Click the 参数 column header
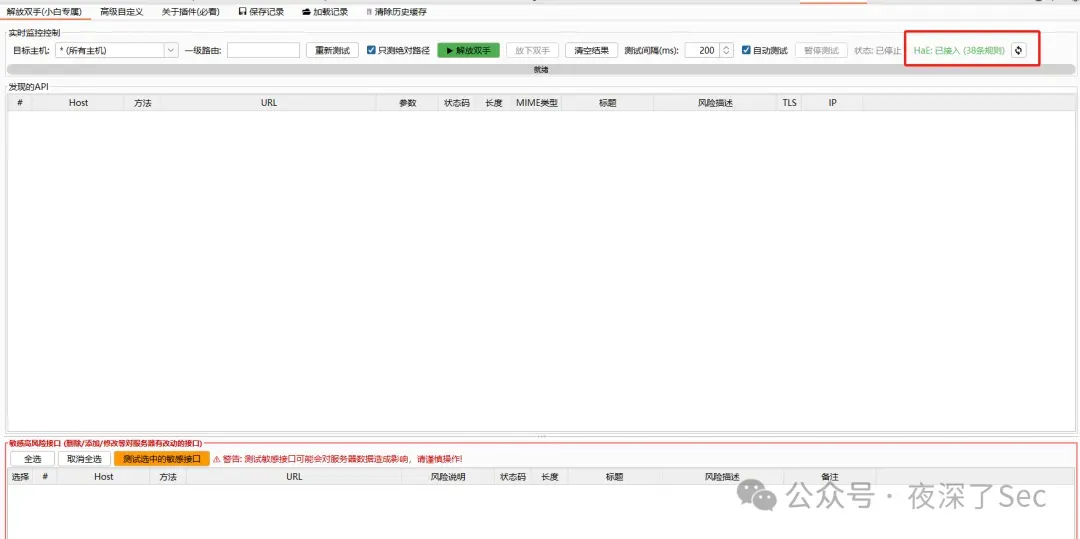Viewport: 1080px width, 539px height. [407, 103]
